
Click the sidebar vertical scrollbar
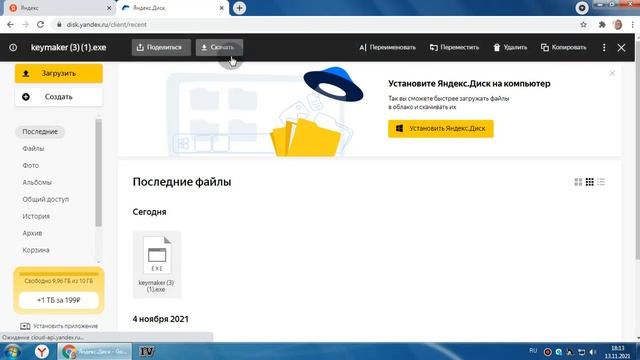point(98,173)
